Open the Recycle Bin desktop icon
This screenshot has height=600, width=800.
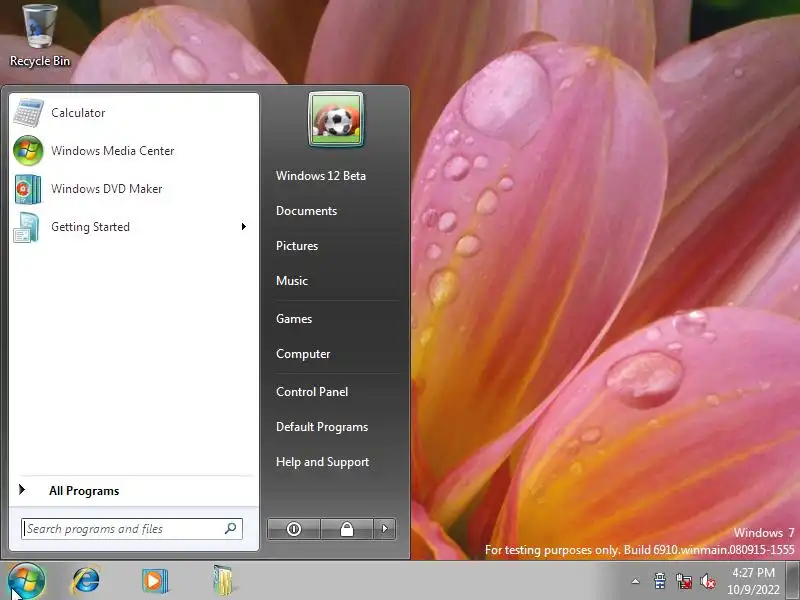pyautogui.click(x=40, y=35)
